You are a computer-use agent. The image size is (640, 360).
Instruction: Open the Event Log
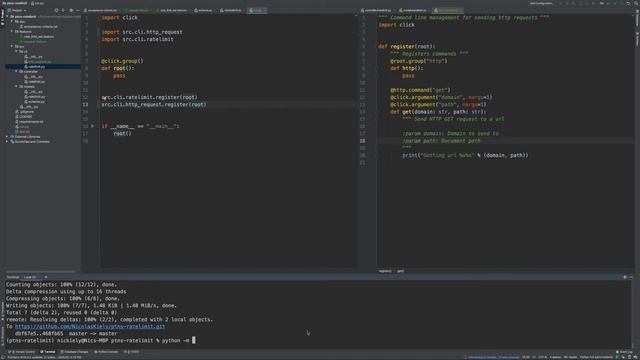(x=624, y=352)
